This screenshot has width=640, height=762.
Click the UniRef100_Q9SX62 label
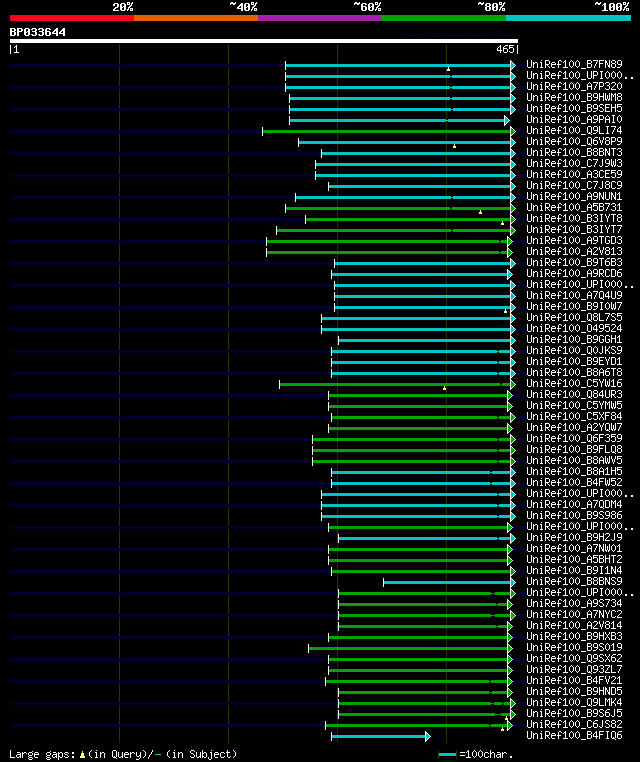[574, 658]
